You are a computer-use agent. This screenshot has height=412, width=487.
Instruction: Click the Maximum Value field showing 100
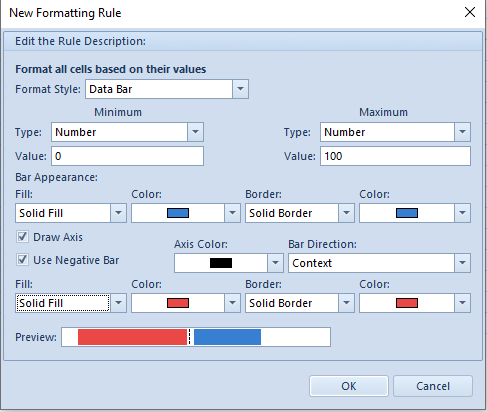click(395, 156)
